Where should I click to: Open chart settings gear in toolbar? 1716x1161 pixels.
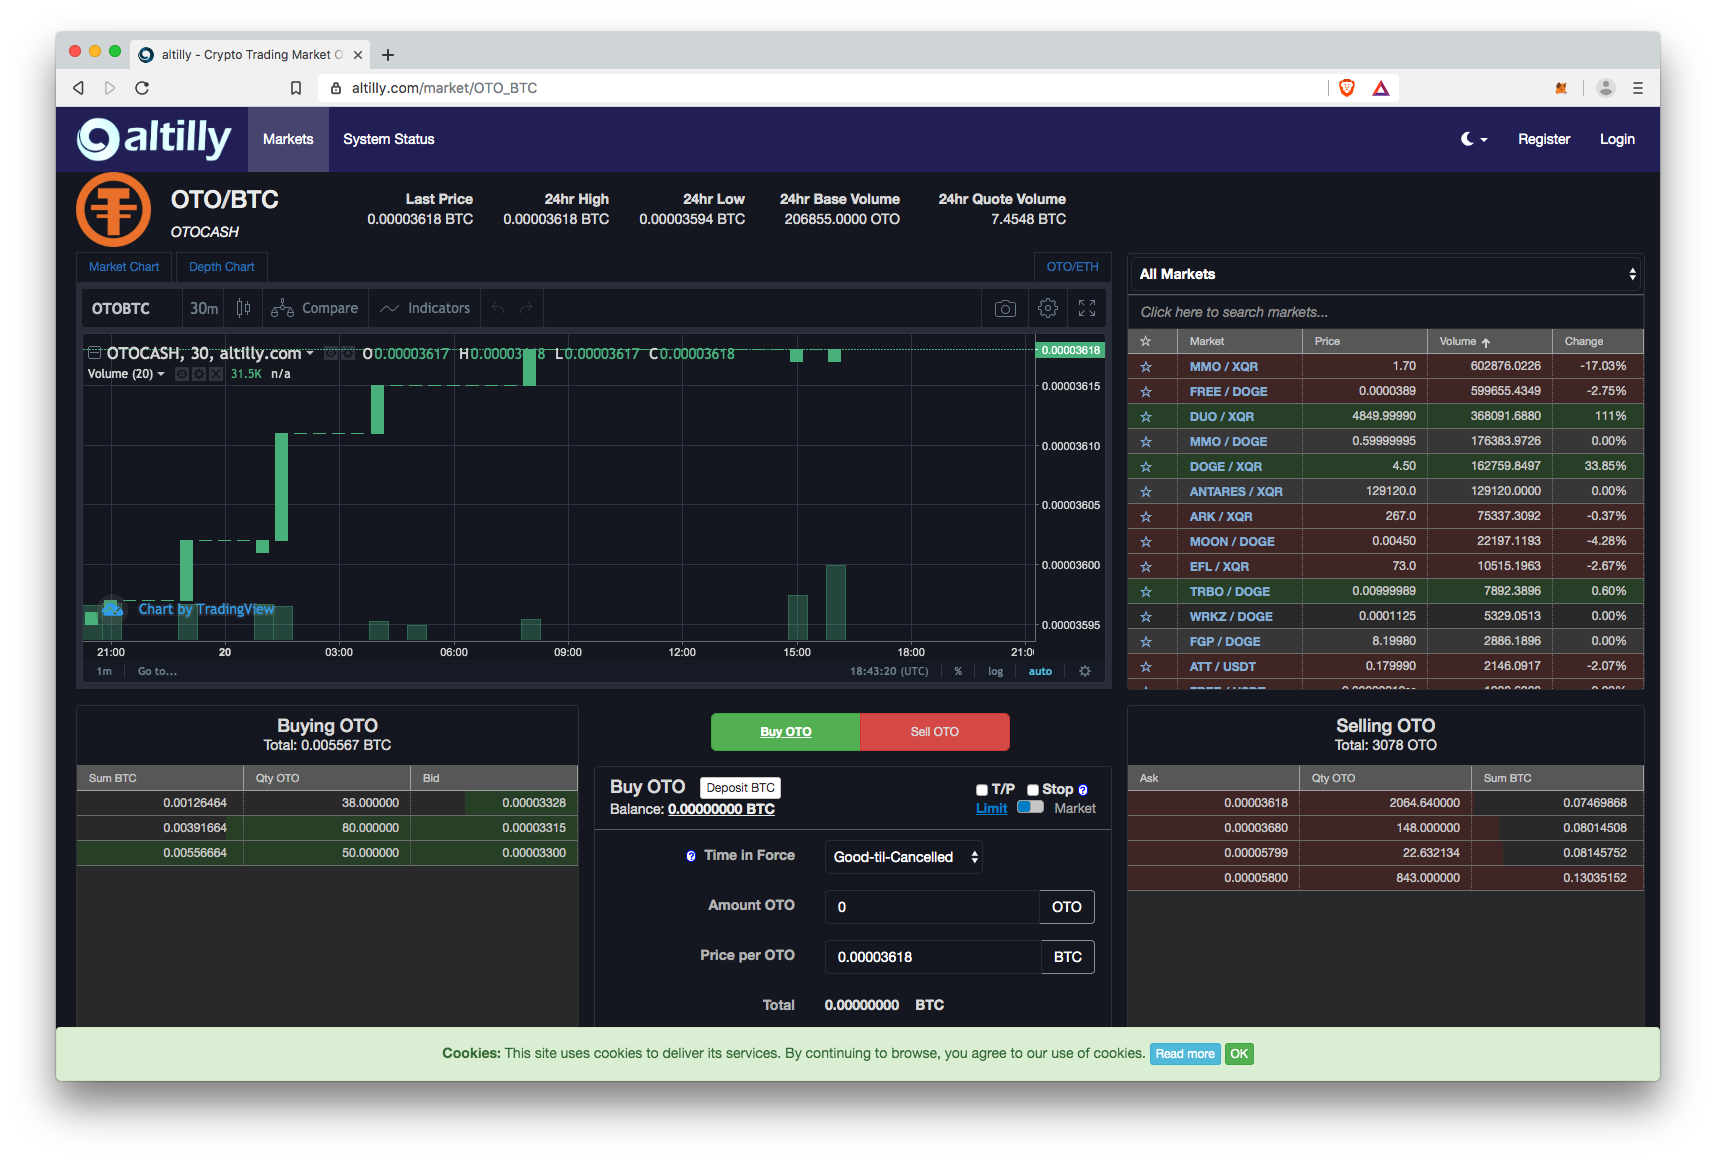pyautogui.click(x=1047, y=308)
